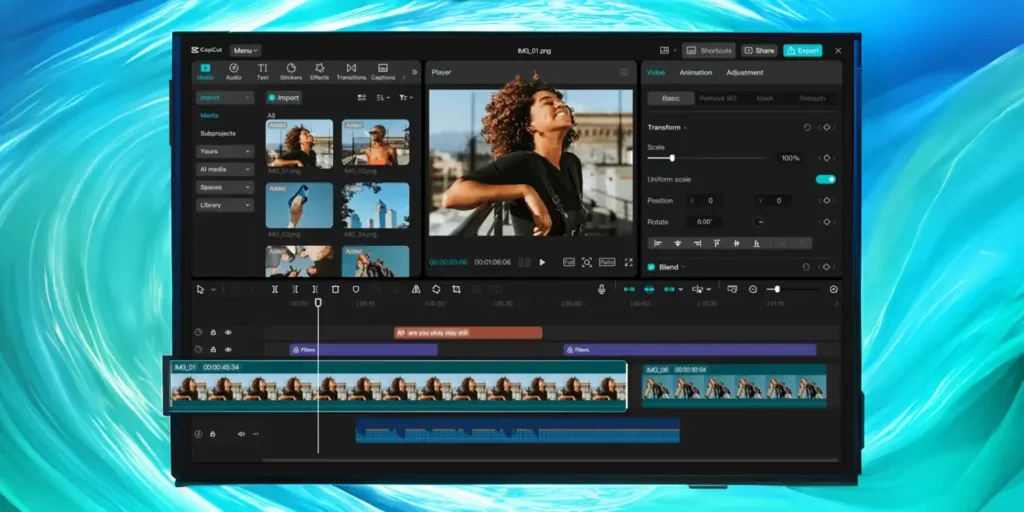The image size is (1024, 512).
Task: Click the Scale slider handle
Action: pos(672,158)
